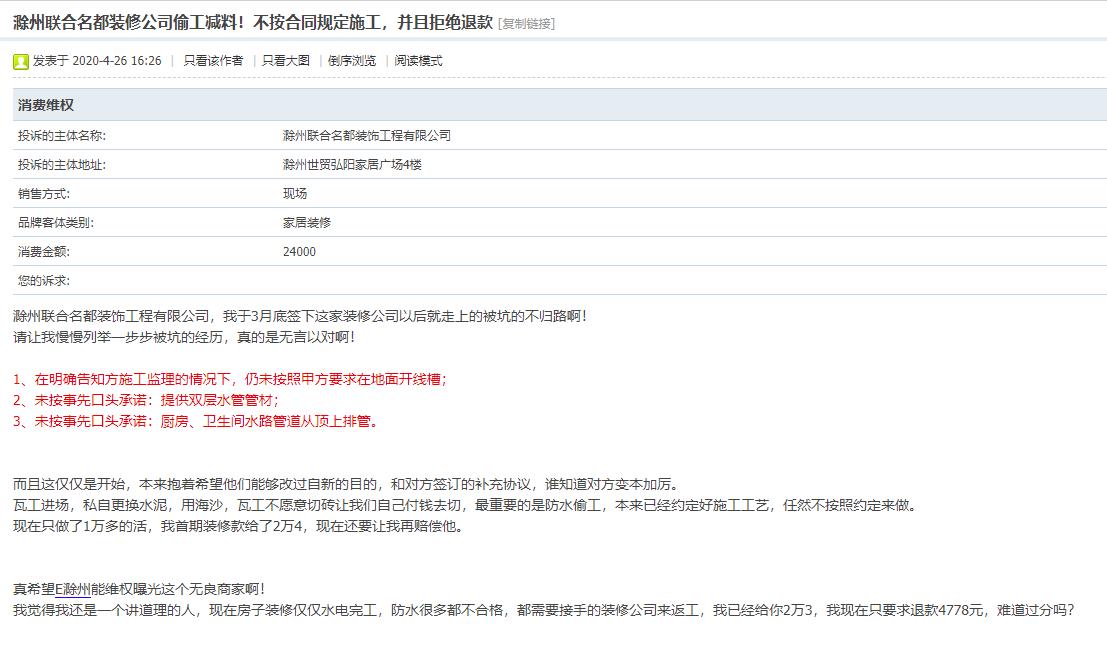Click the post date 发表于 2020-4-26 16:26
The height and width of the screenshot is (649, 1107).
click(97, 61)
